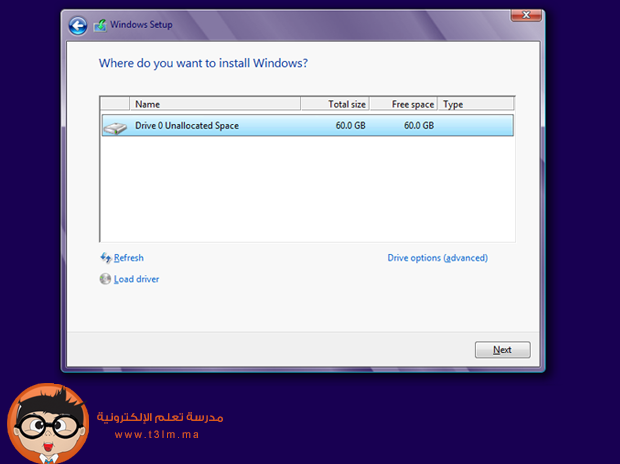Click the Windows Setup title icon
This screenshot has width=620, height=464.
pyautogui.click(x=100, y=26)
